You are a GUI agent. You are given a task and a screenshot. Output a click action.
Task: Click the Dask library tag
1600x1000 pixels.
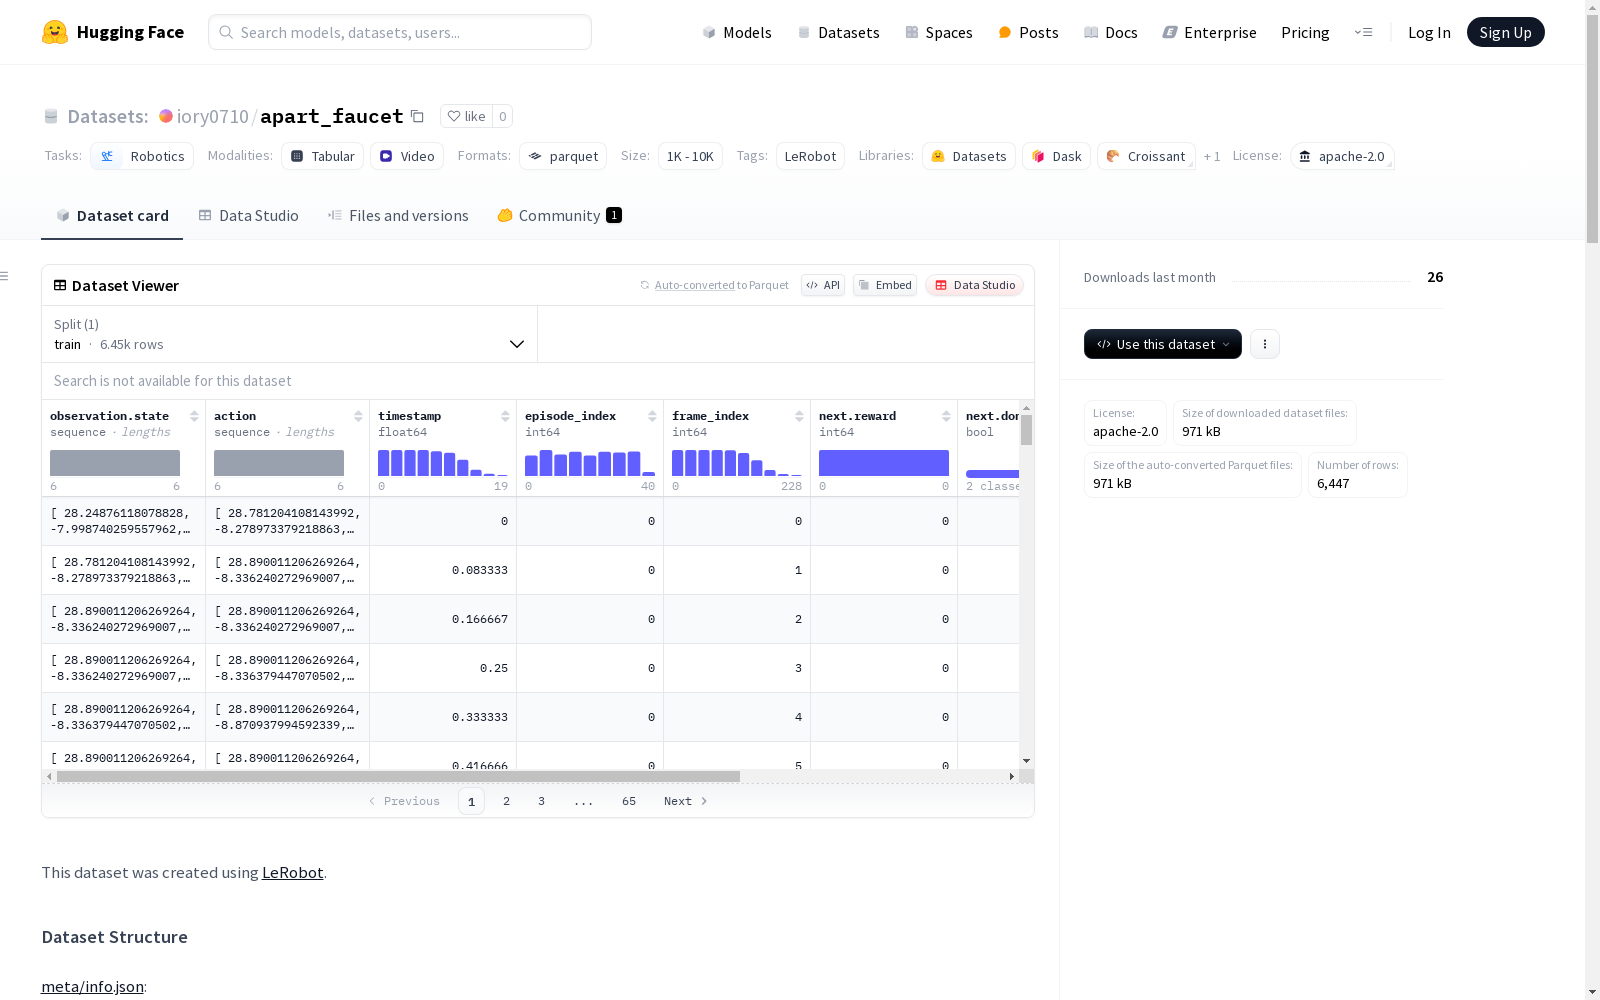(1056, 156)
